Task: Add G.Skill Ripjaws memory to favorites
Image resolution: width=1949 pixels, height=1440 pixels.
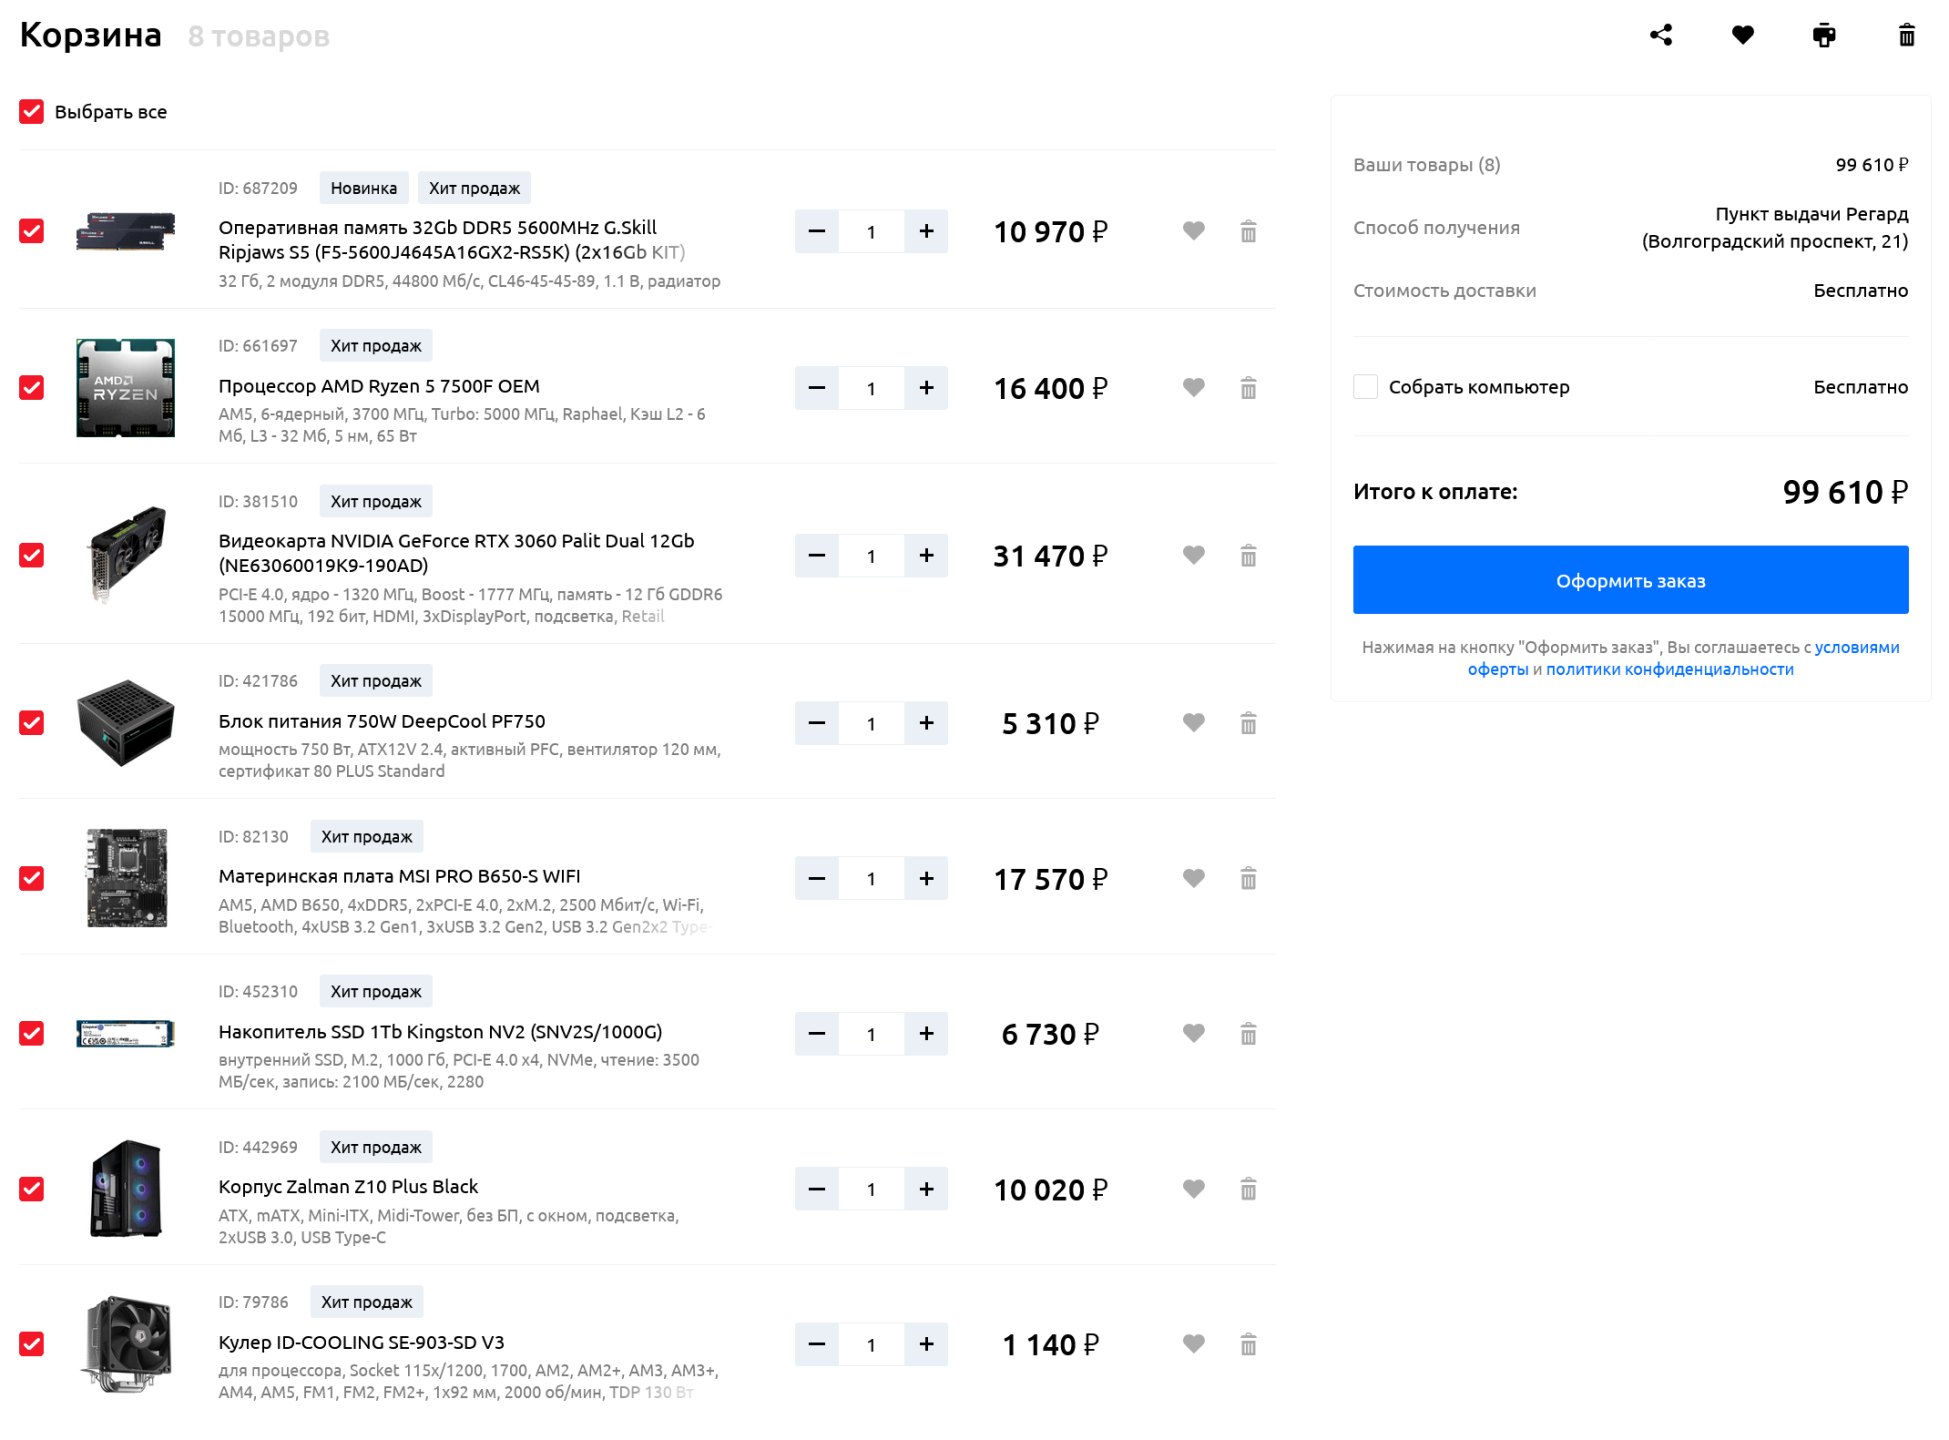Action: pos(1193,231)
